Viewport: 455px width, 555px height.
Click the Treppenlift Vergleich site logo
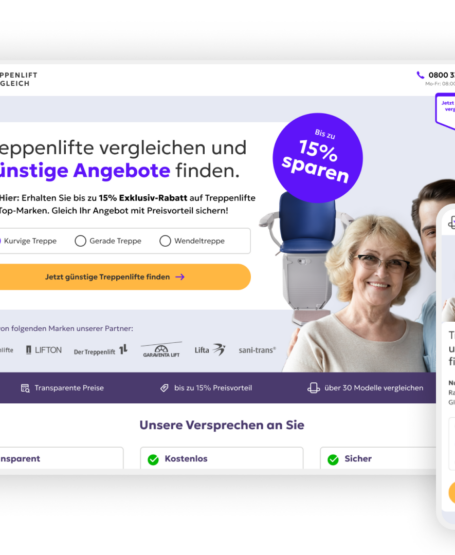[18, 79]
